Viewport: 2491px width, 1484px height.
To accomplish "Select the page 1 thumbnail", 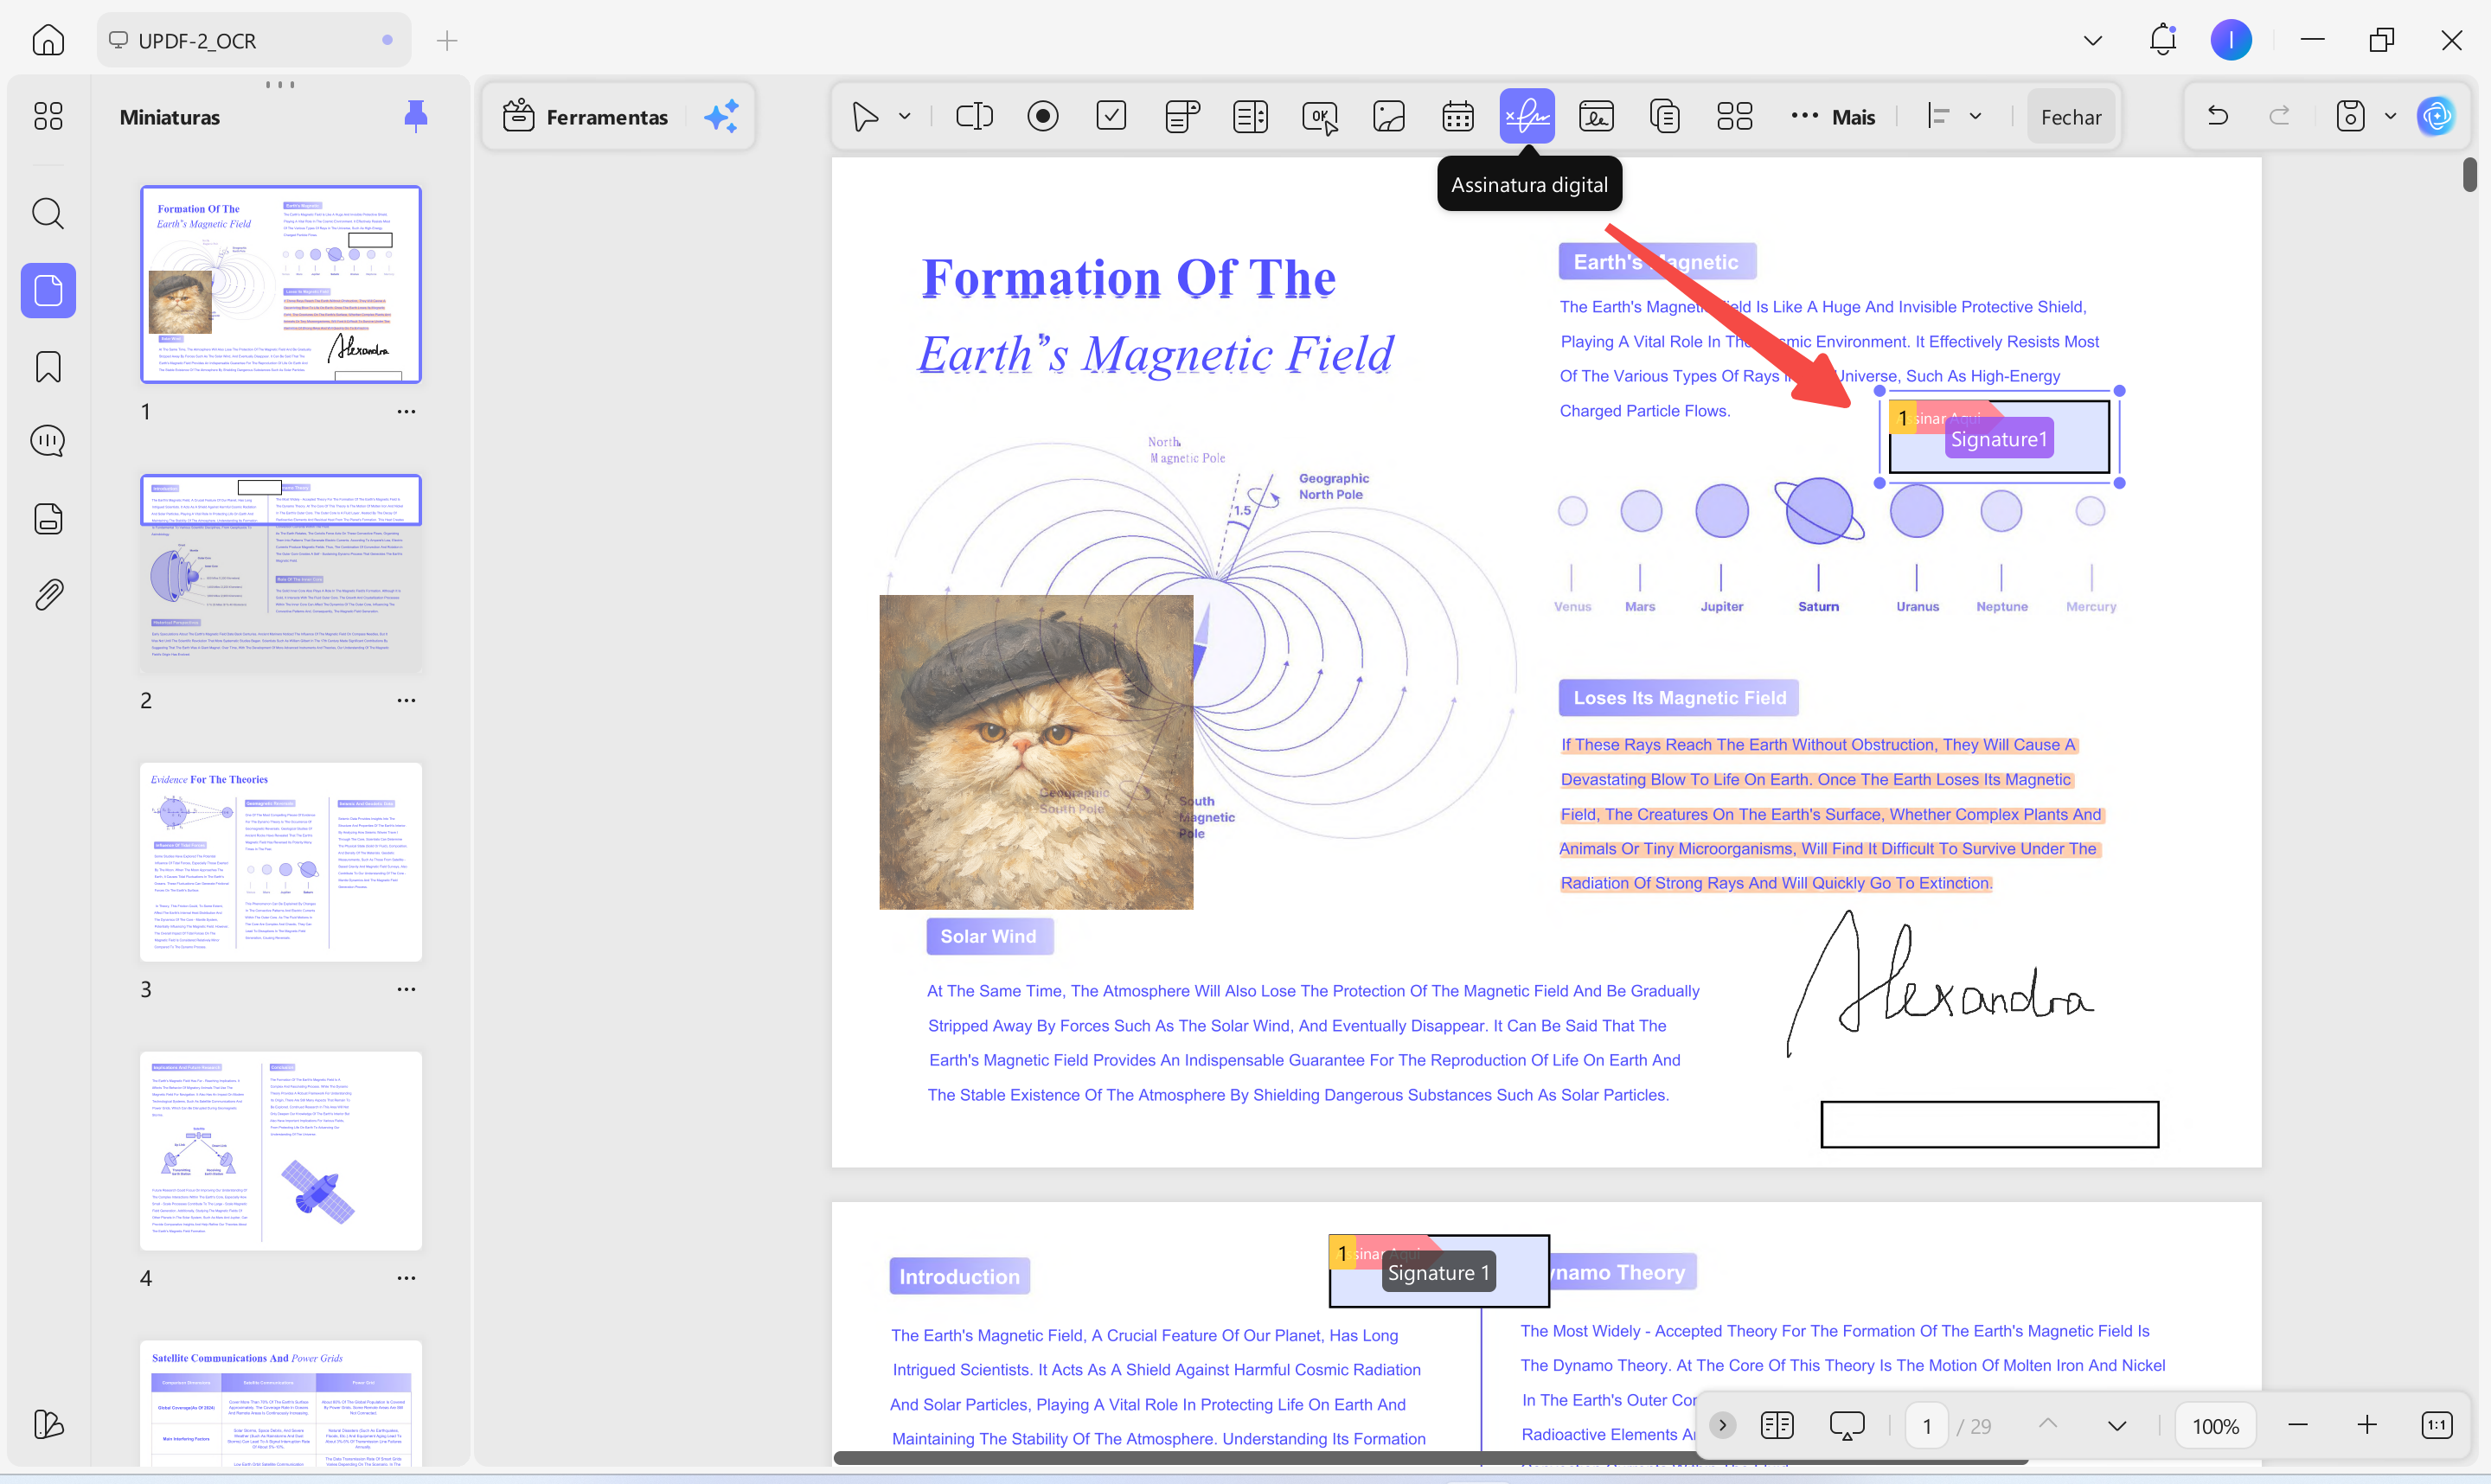I will click(x=281, y=284).
